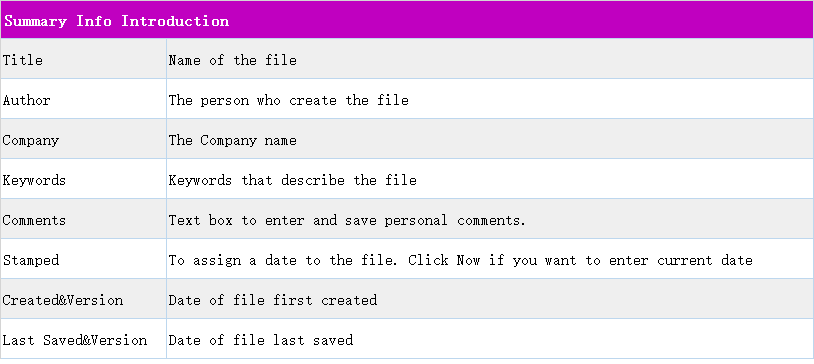Viewport: 814px width, 364px height.
Task: Click the Name of the file description
Action: tap(233, 60)
